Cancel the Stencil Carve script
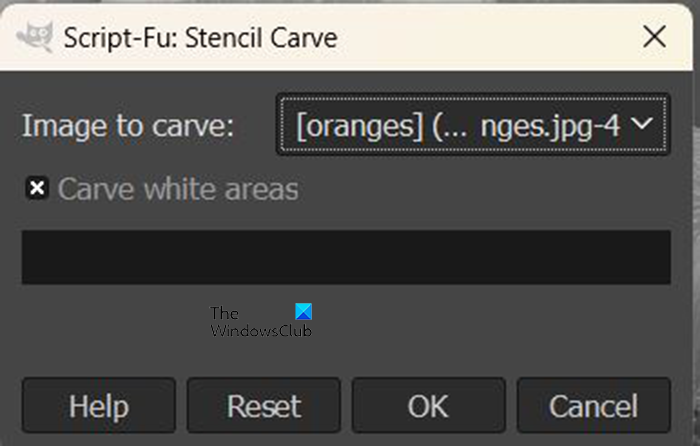700x446 pixels. (x=593, y=406)
